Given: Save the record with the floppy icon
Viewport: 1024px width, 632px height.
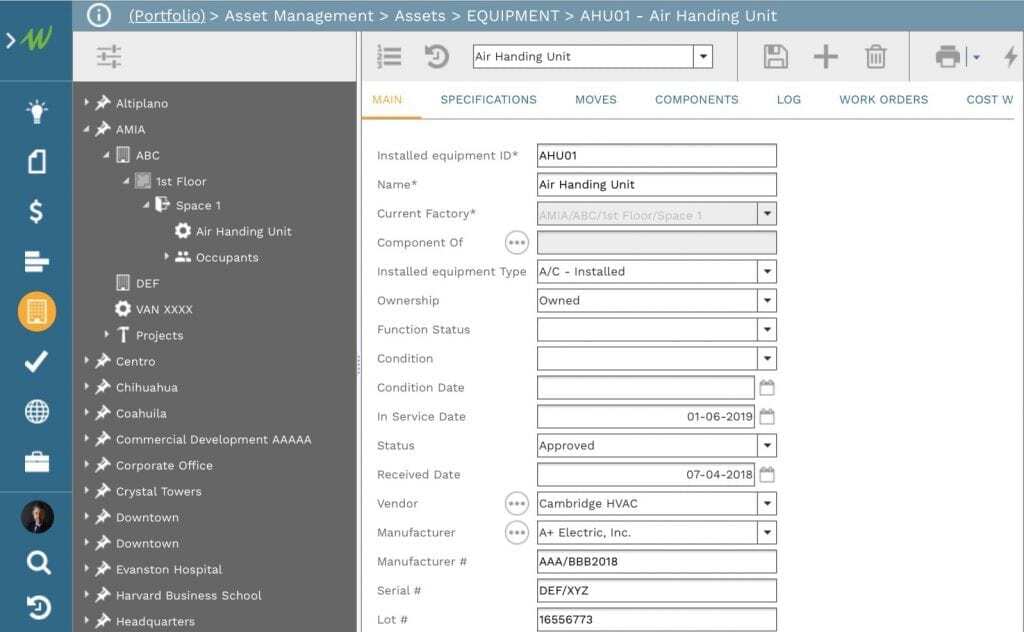Looking at the screenshot, I should [x=776, y=56].
